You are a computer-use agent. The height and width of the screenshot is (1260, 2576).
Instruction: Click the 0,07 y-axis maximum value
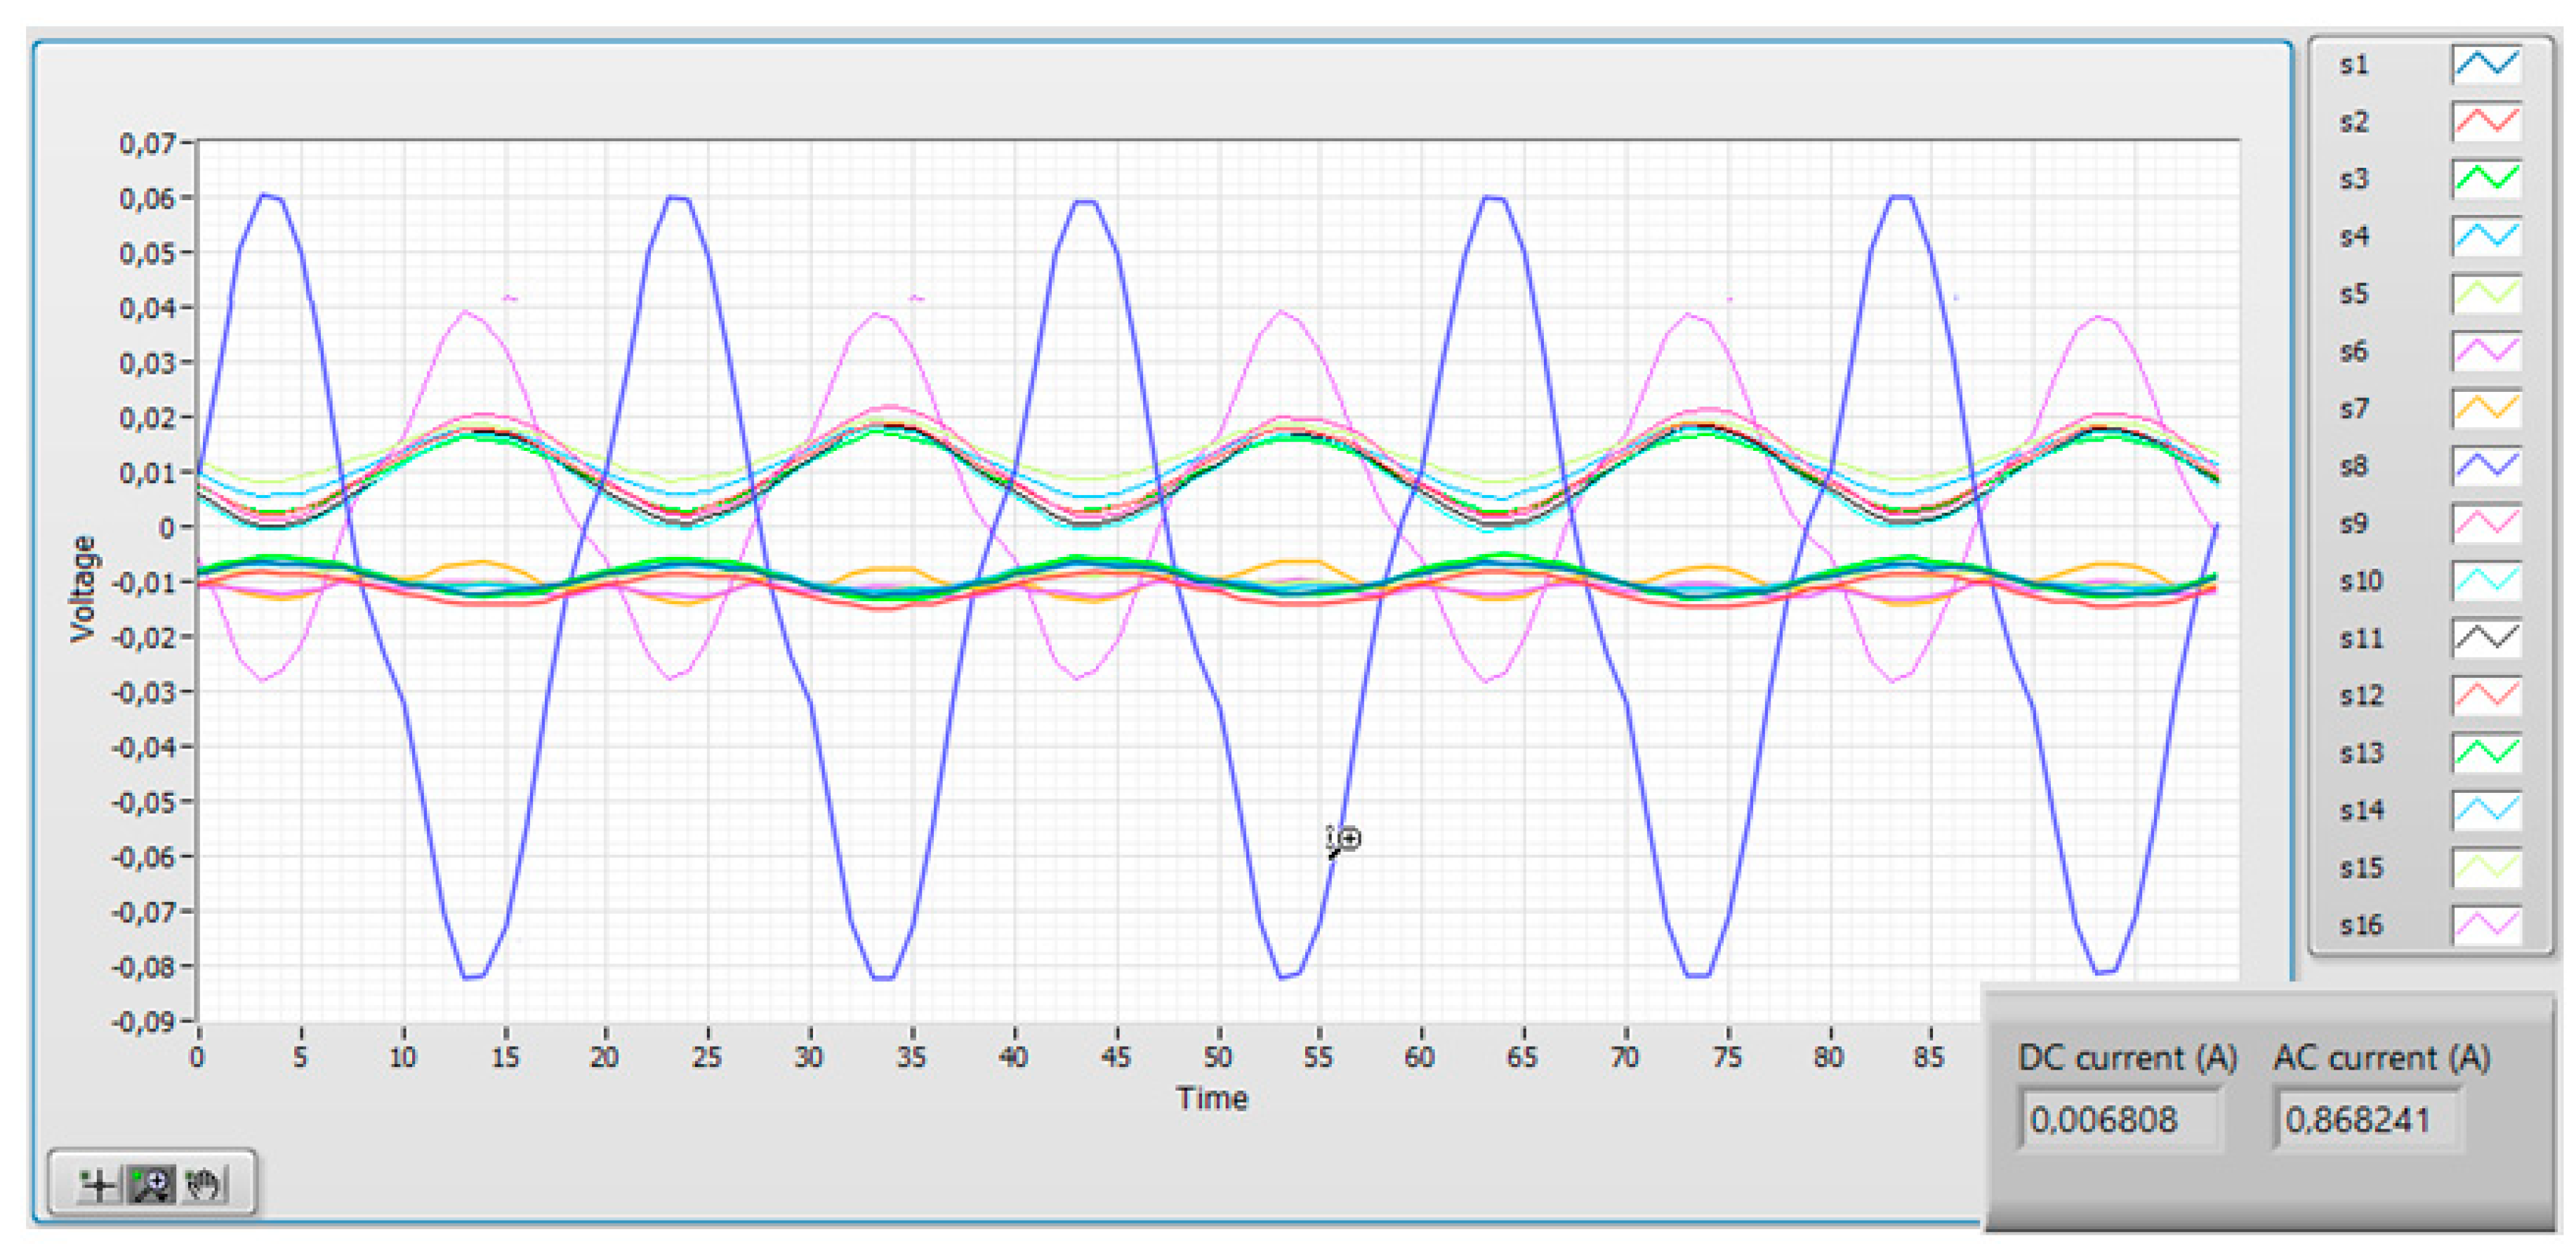coord(147,144)
